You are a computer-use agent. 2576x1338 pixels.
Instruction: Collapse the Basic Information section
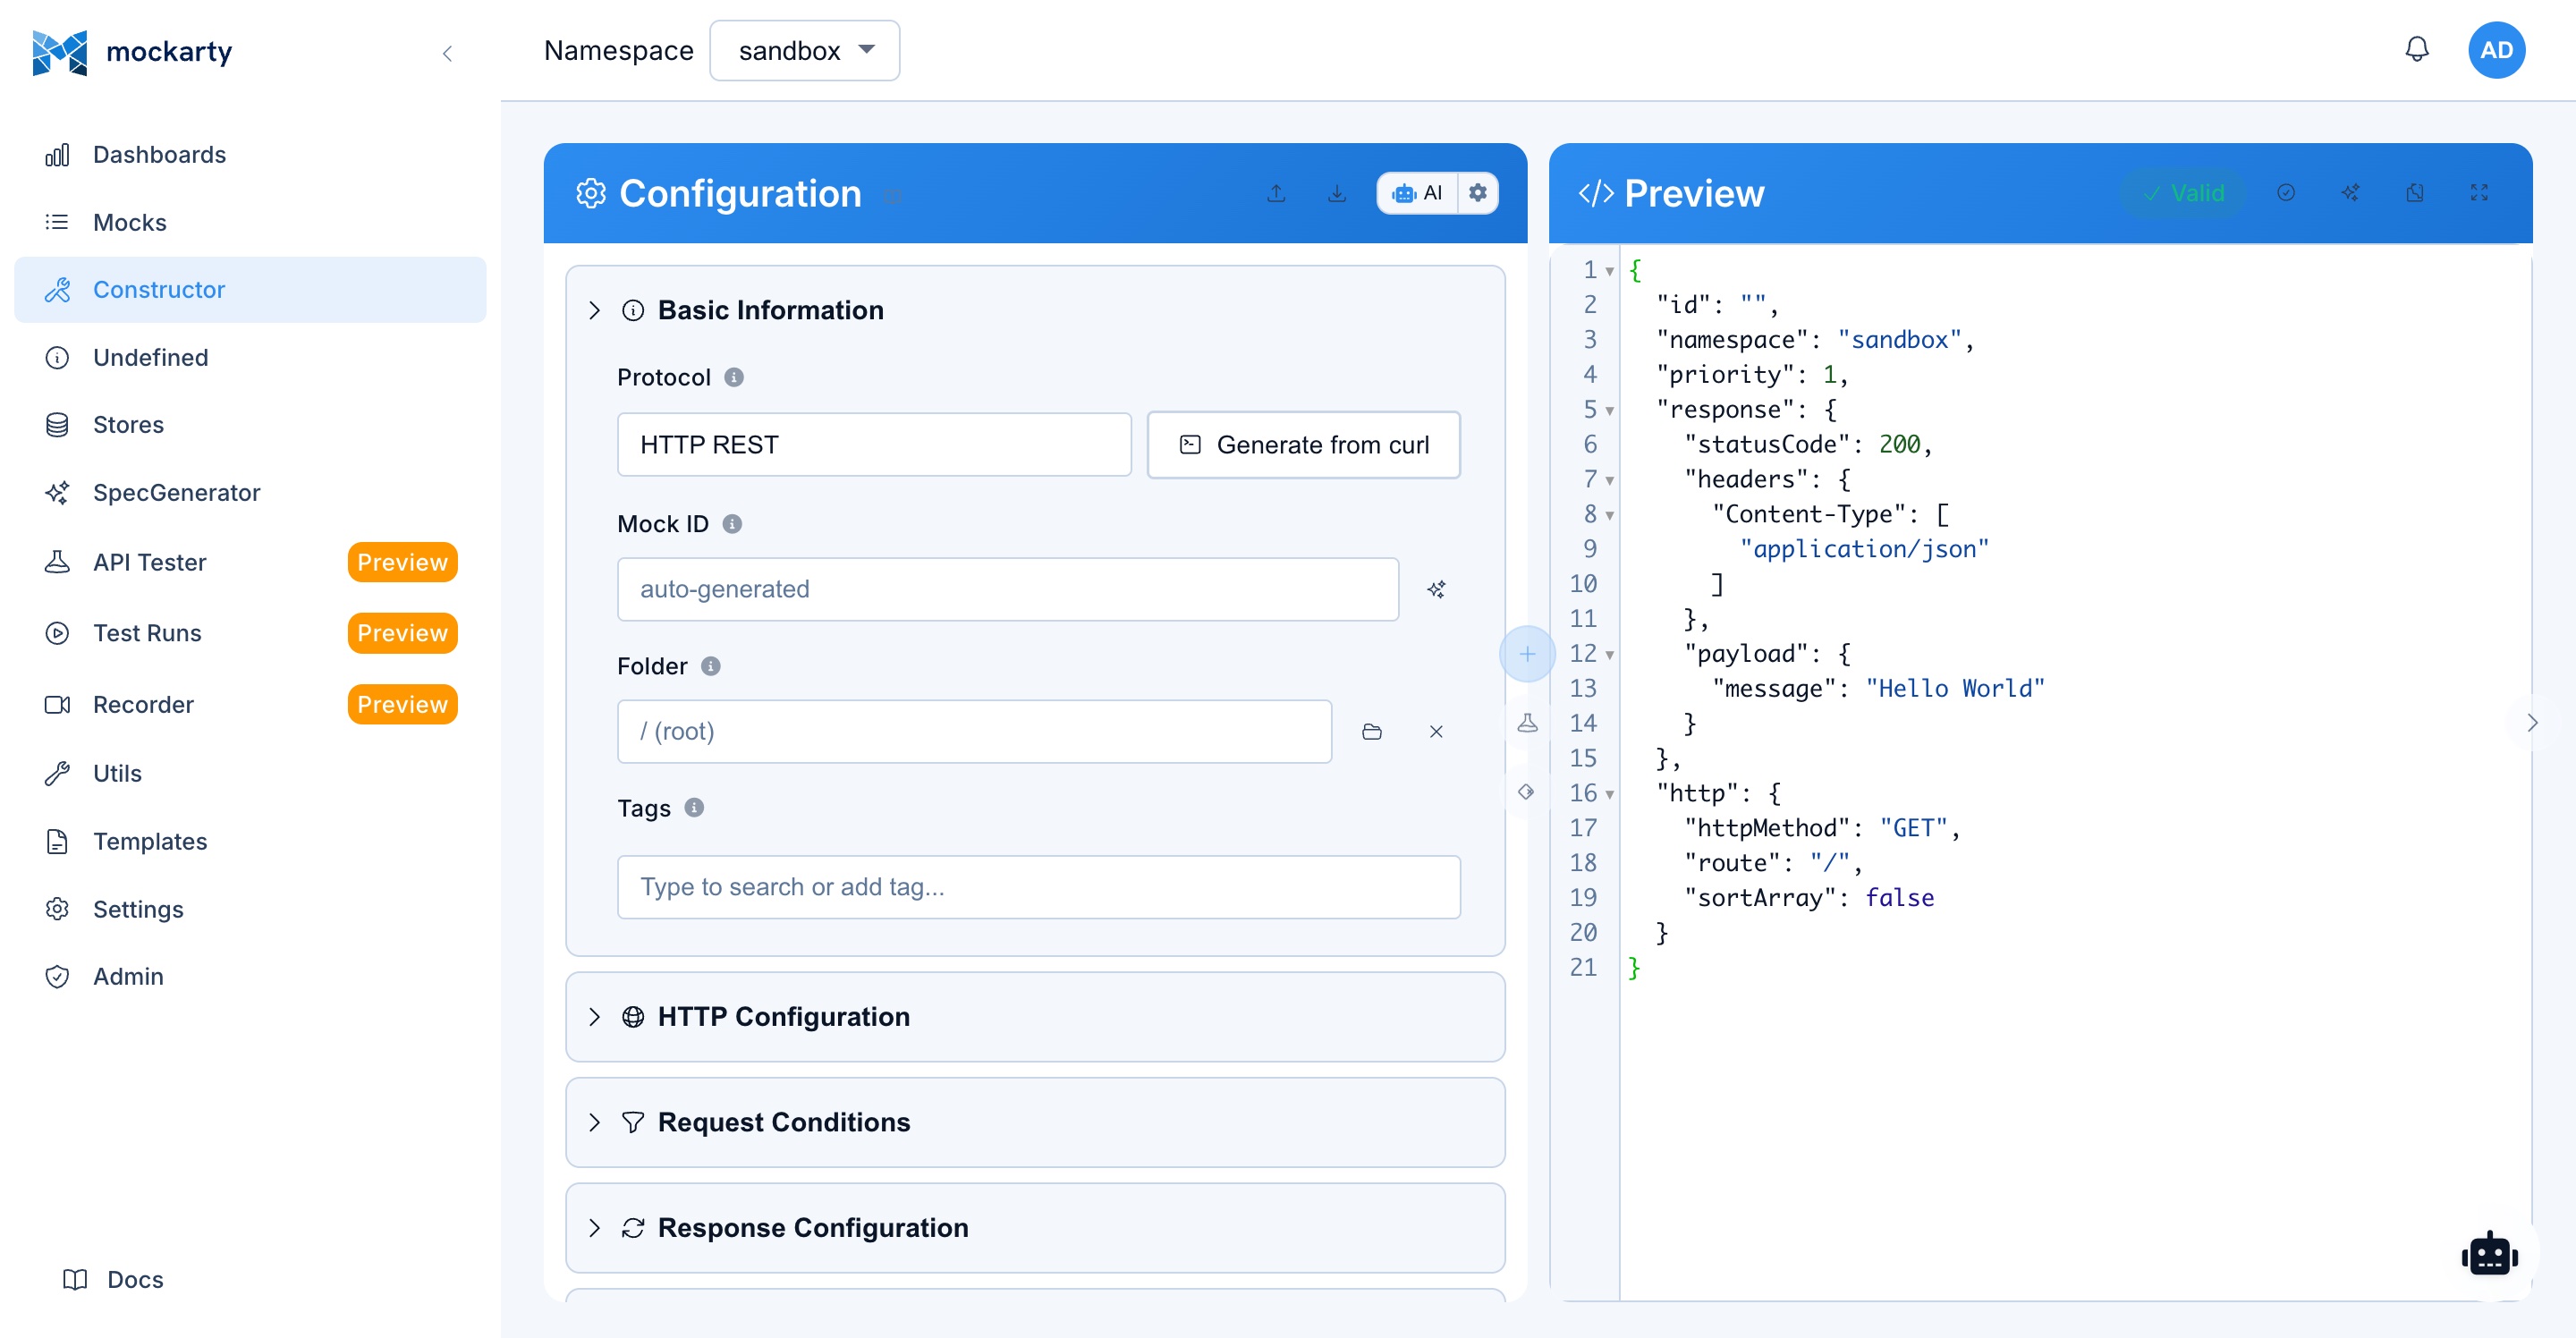pyautogui.click(x=594, y=310)
